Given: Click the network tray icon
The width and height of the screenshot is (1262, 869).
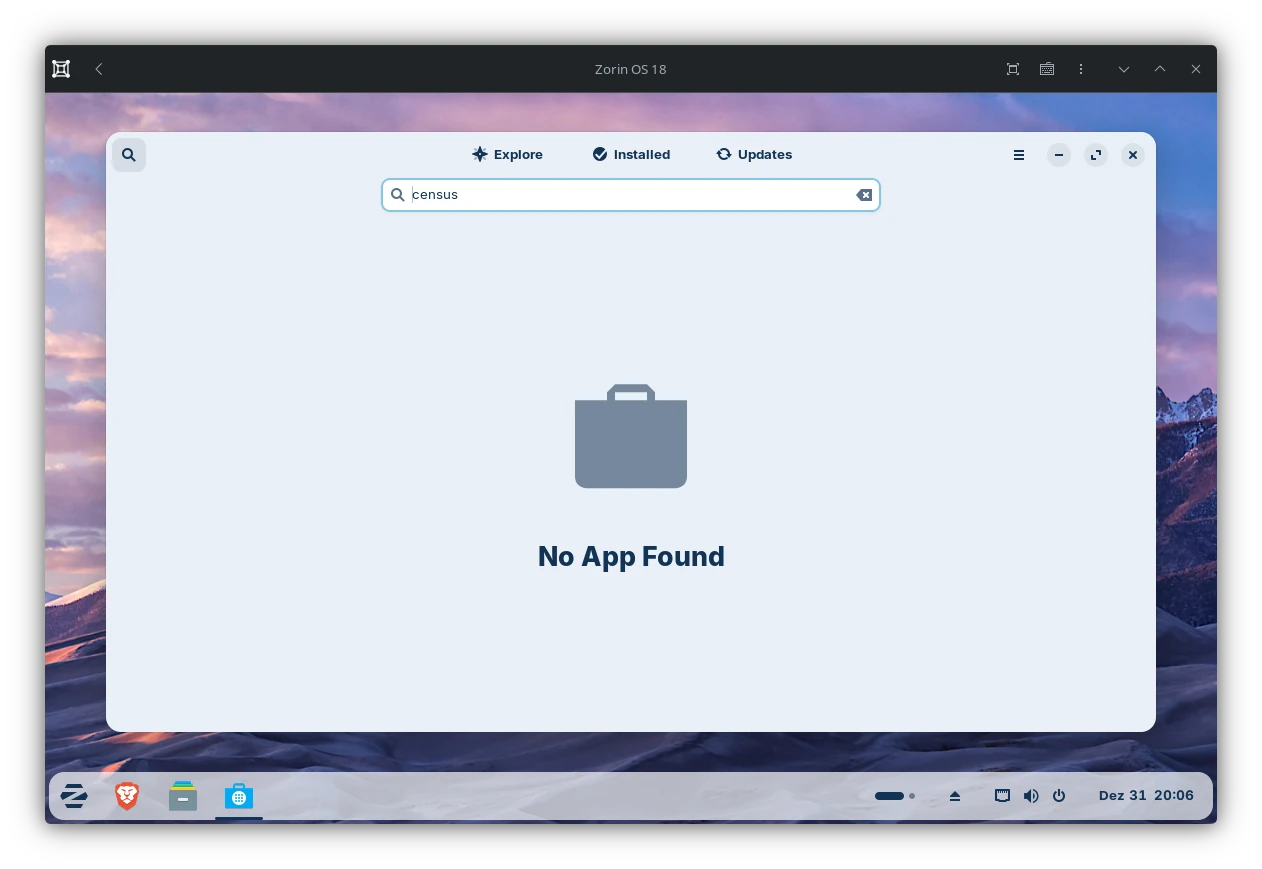Looking at the screenshot, I should (1002, 796).
